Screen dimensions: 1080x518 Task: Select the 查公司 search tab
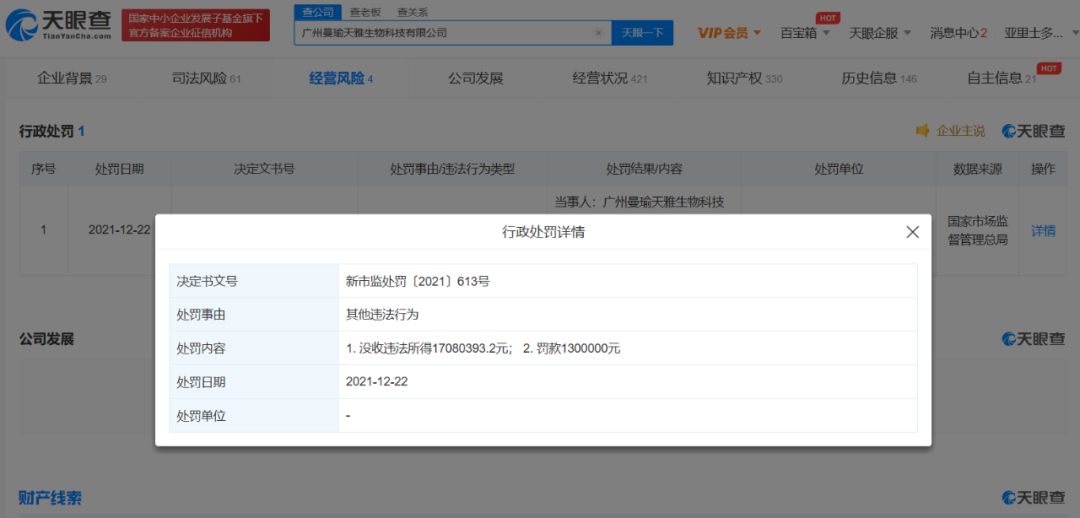pos(318,12)
